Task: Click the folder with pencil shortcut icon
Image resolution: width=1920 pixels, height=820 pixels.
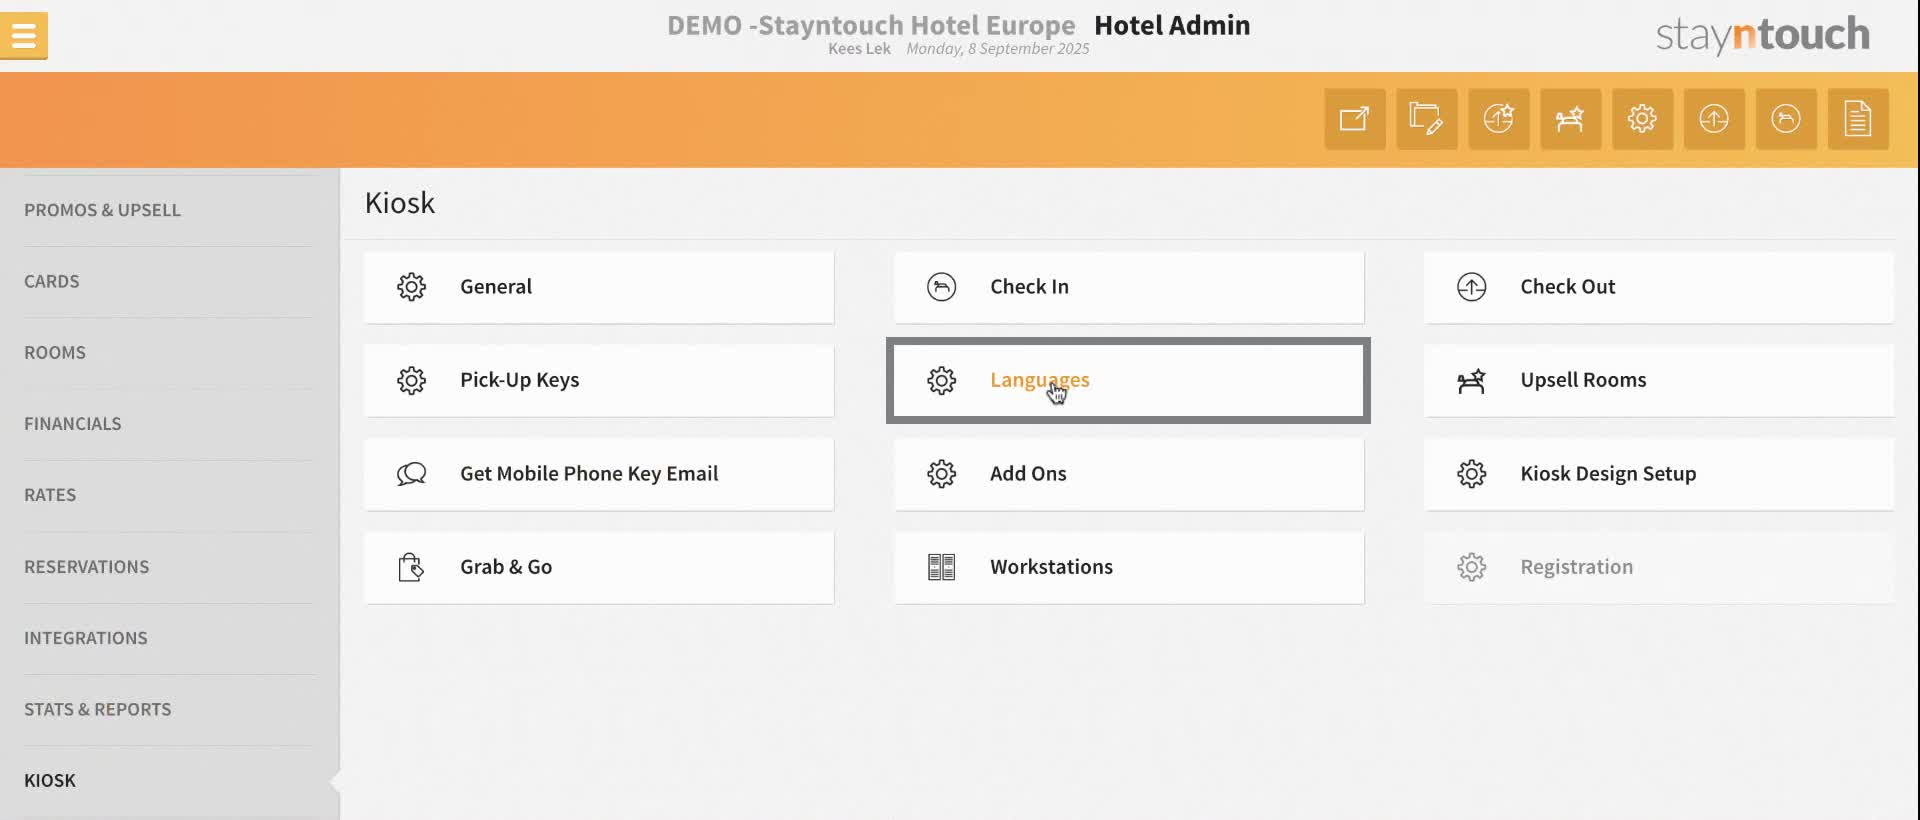Action: (x=1427, y=119)
